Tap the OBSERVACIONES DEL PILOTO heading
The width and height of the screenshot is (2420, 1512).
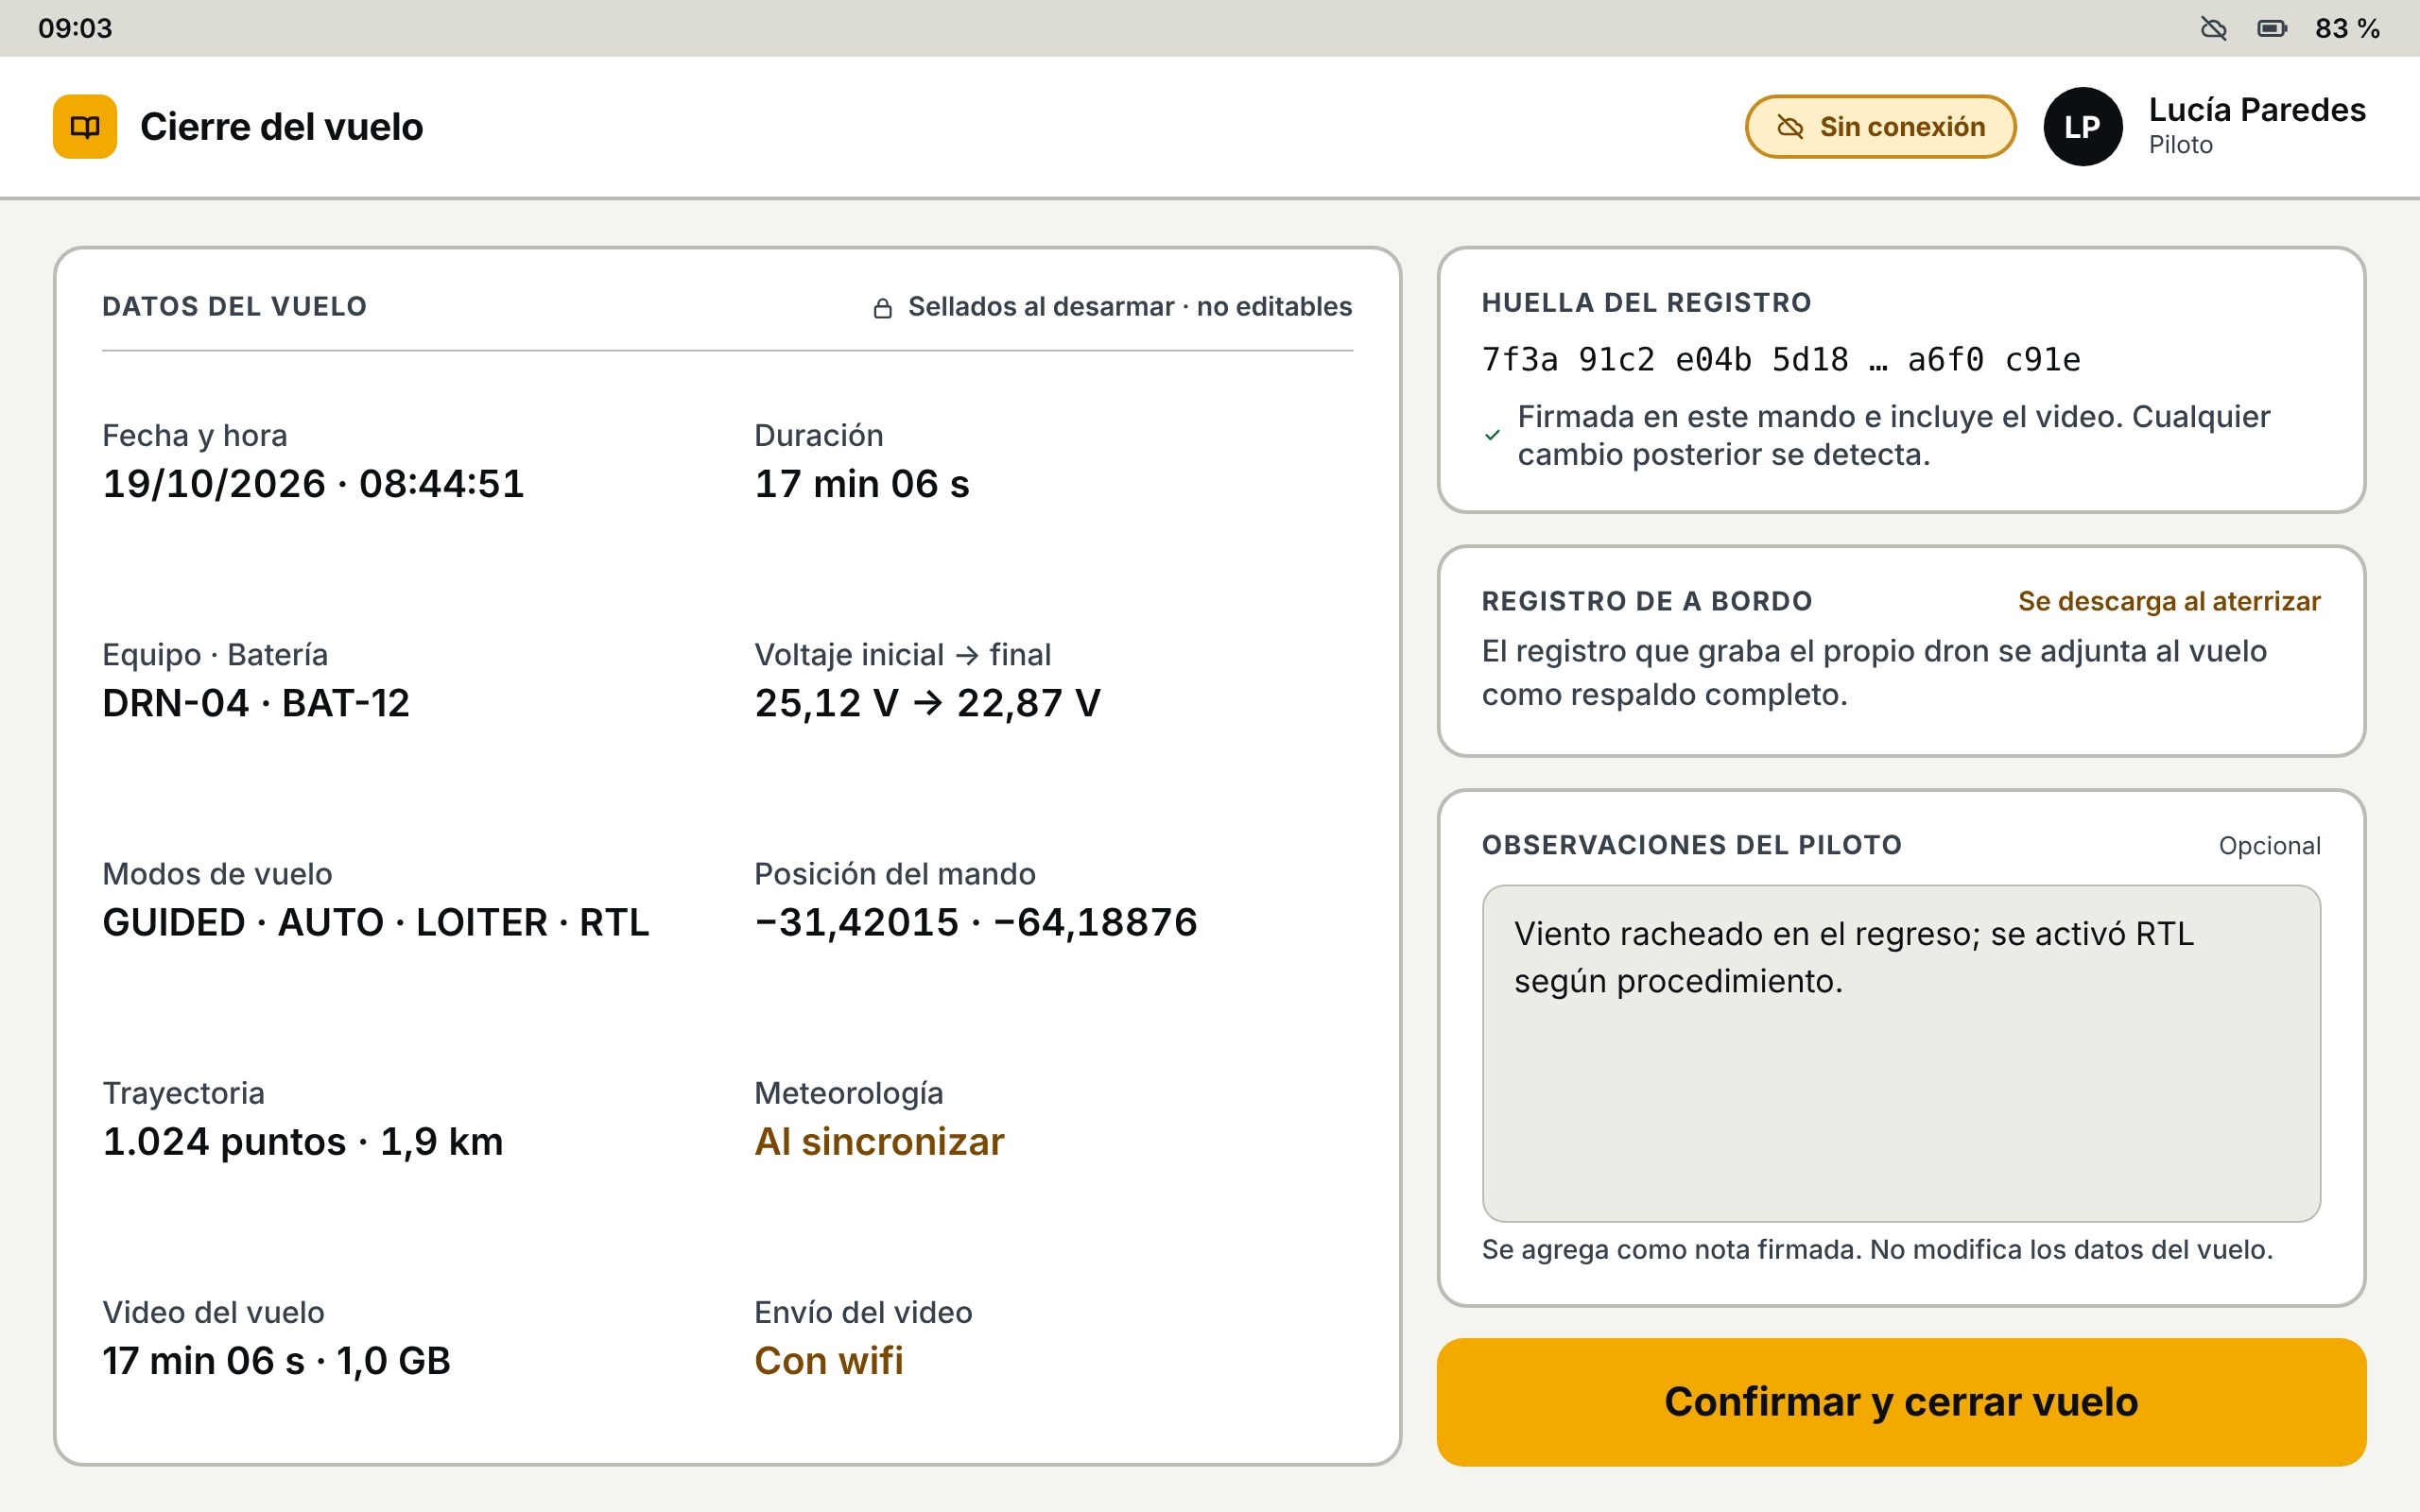pyautogui.click(x=1691, y=845)
